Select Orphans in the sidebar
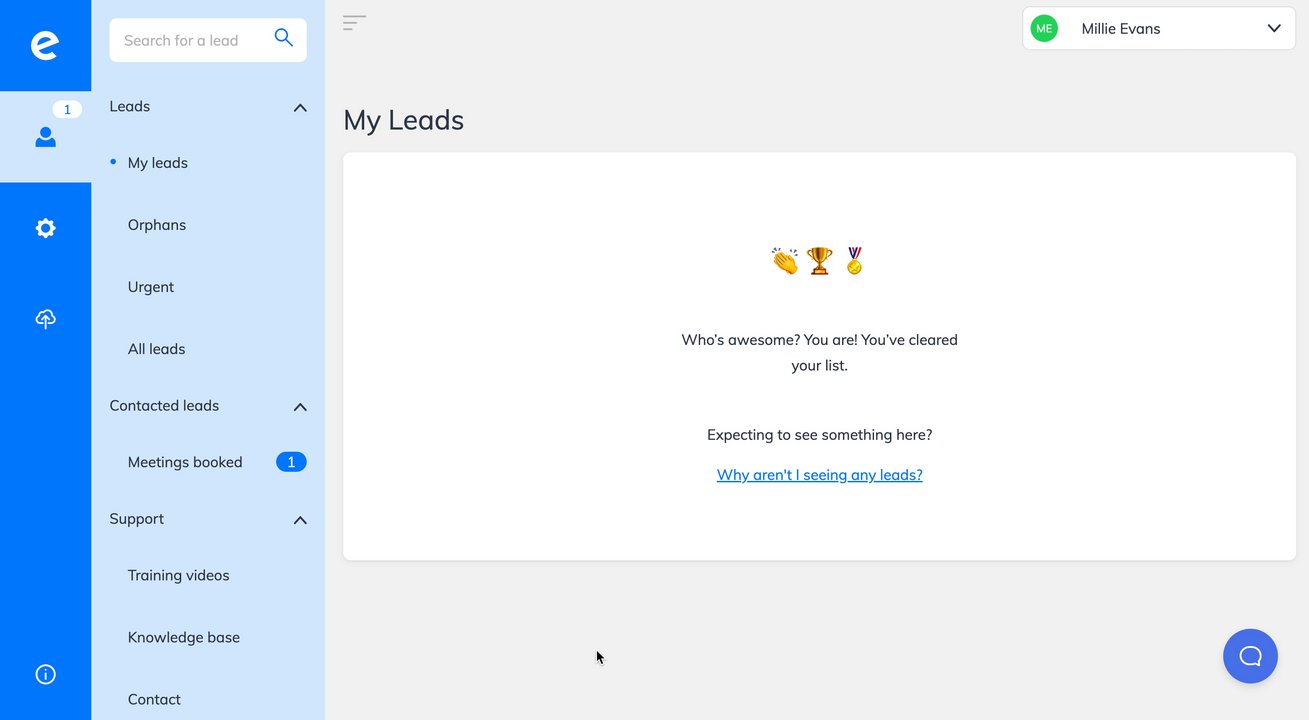 coord(157,225)
